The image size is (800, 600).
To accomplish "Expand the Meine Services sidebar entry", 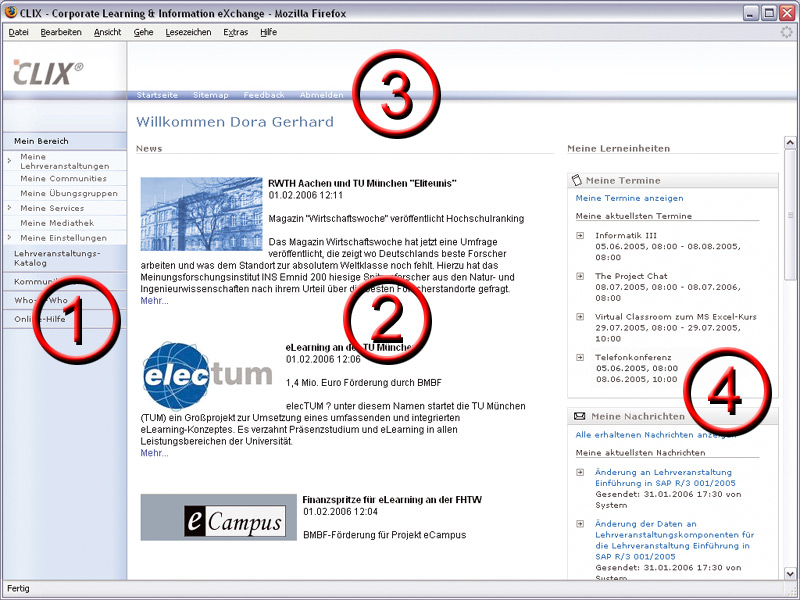I will pyautogui.click(x=8, y=209).
